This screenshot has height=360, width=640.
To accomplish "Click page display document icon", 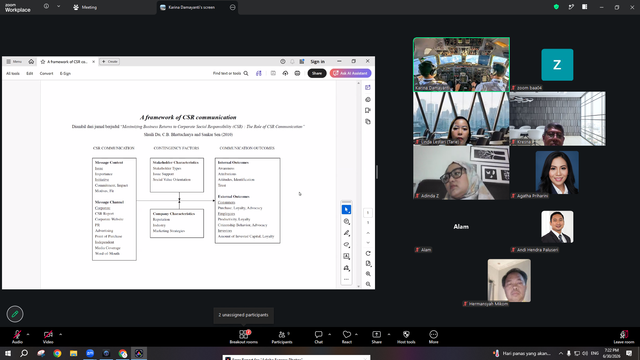I will (368, 264).
